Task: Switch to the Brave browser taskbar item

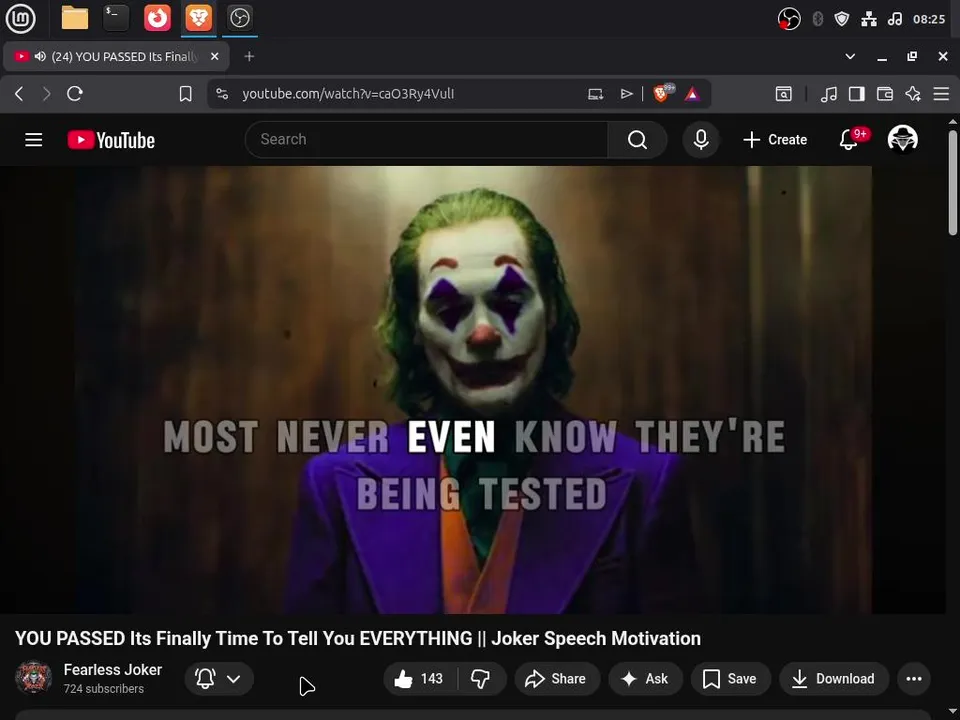Action: click(198, 18)
